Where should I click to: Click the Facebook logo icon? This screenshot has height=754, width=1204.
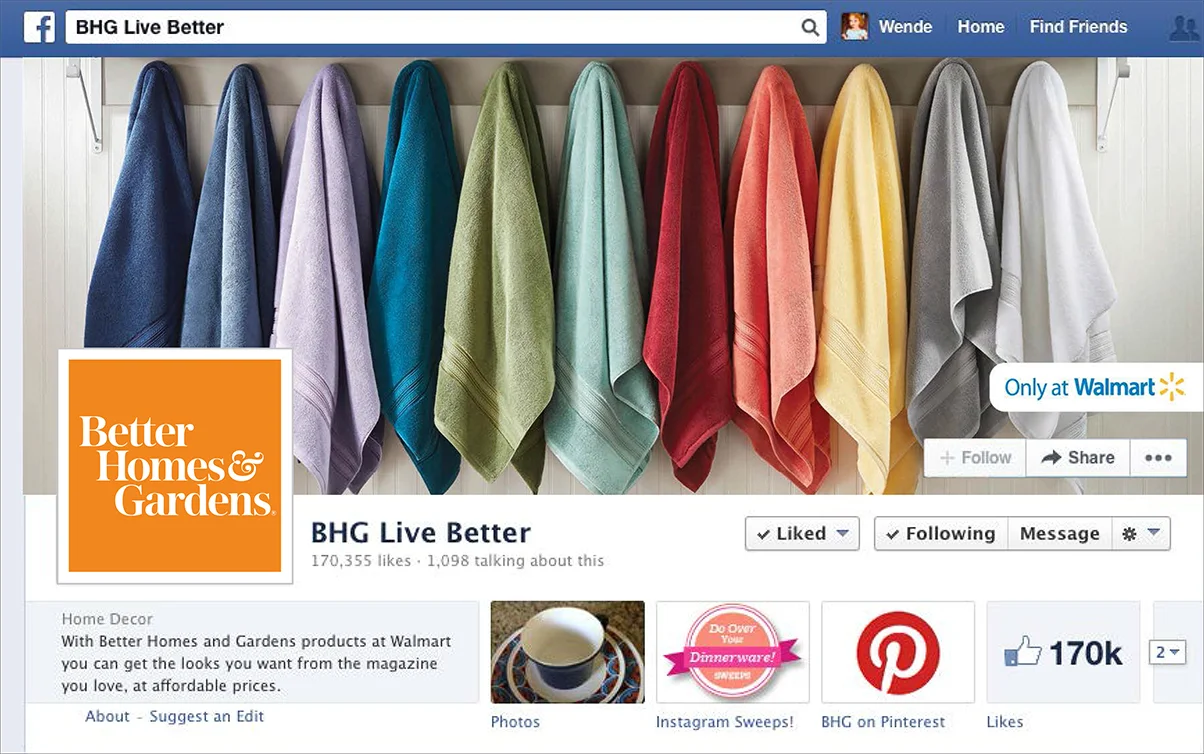pos(39,27)
